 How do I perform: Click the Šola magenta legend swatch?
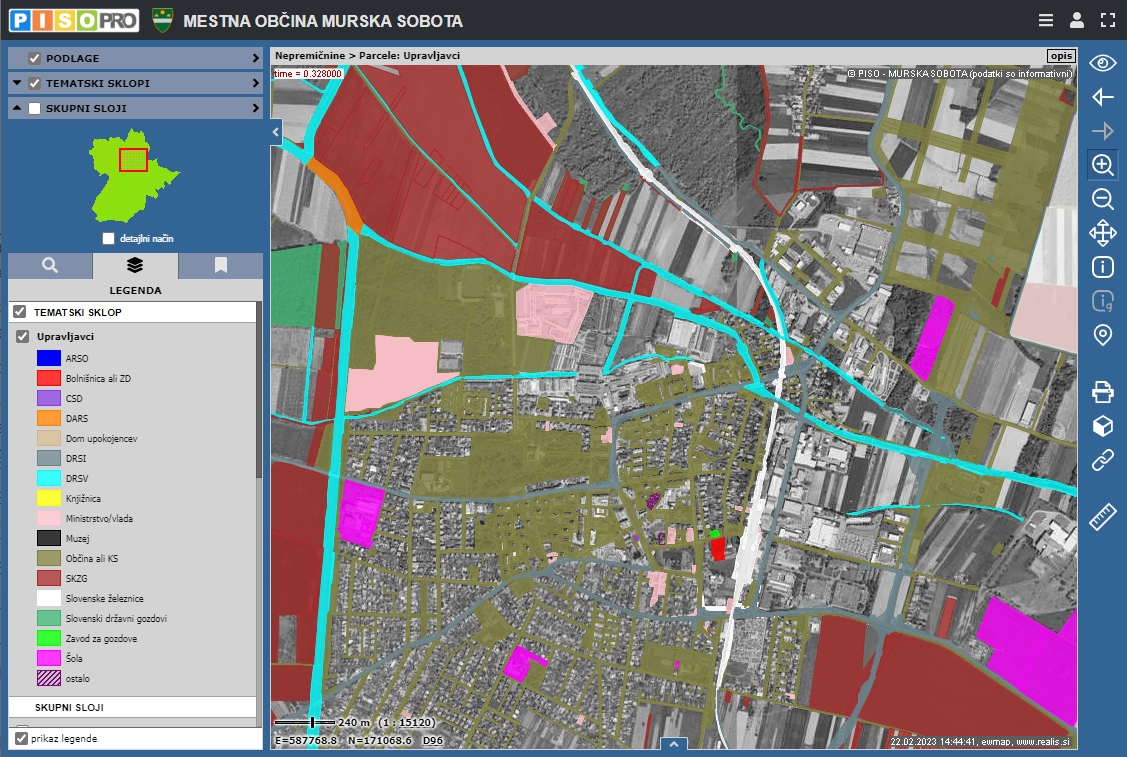(49, 658)
